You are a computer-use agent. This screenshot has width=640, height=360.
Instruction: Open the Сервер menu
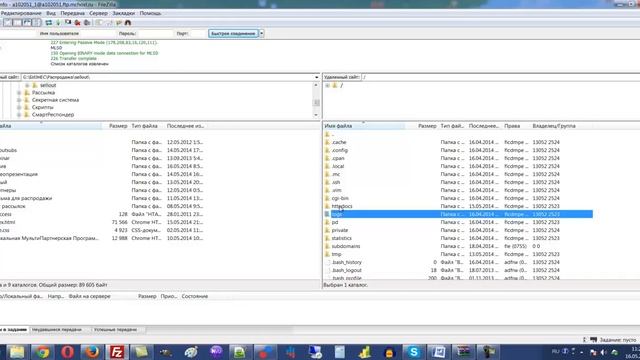[x=98, y=13]
